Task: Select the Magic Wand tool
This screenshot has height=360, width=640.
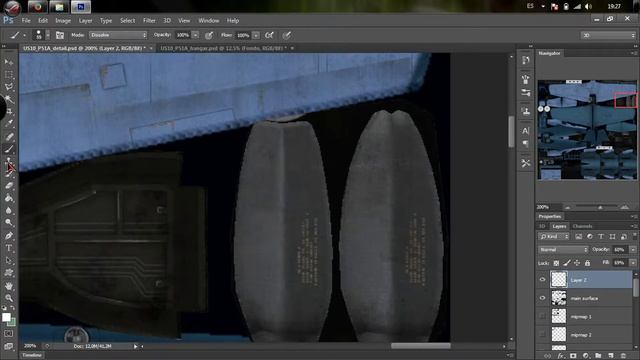Action: tap(9, 99)
